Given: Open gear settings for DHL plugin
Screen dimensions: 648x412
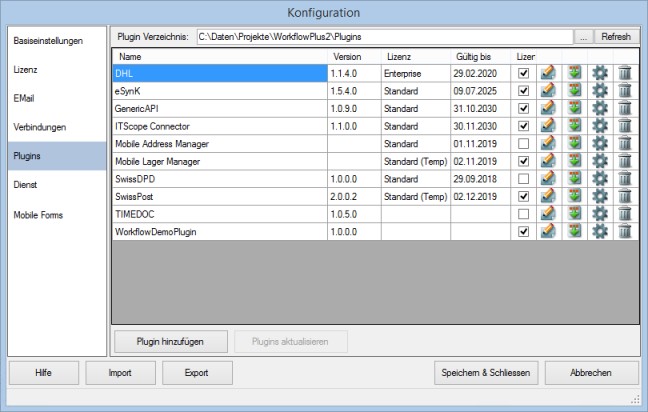Looking at the screenshot, I should 600,73.
